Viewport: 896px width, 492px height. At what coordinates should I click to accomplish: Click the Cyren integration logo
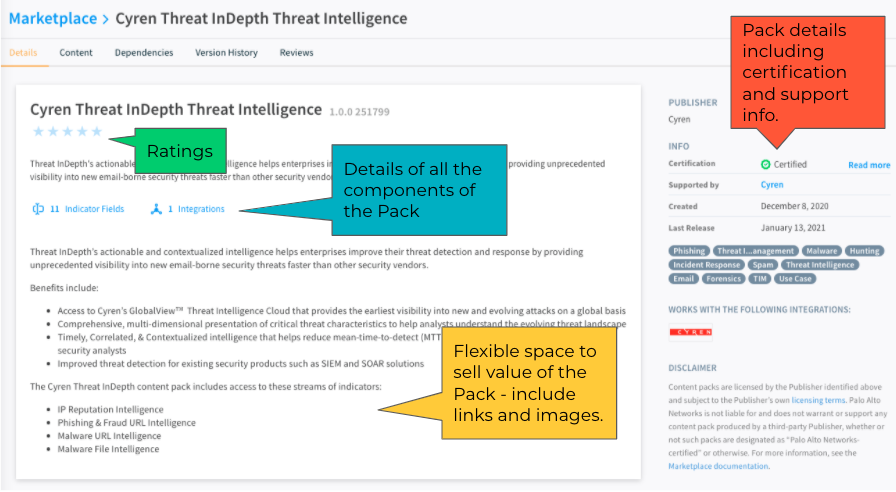point(691,332)
